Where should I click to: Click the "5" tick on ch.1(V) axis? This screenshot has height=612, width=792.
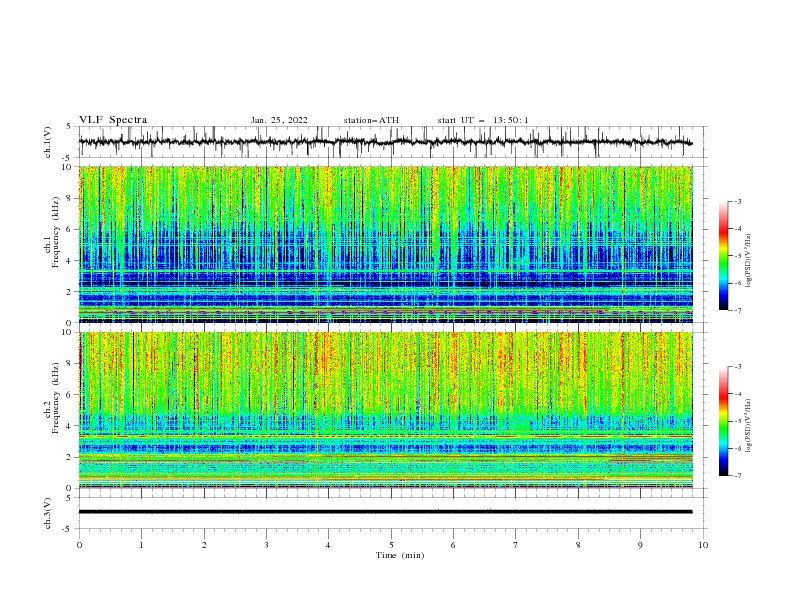(70, 127)
